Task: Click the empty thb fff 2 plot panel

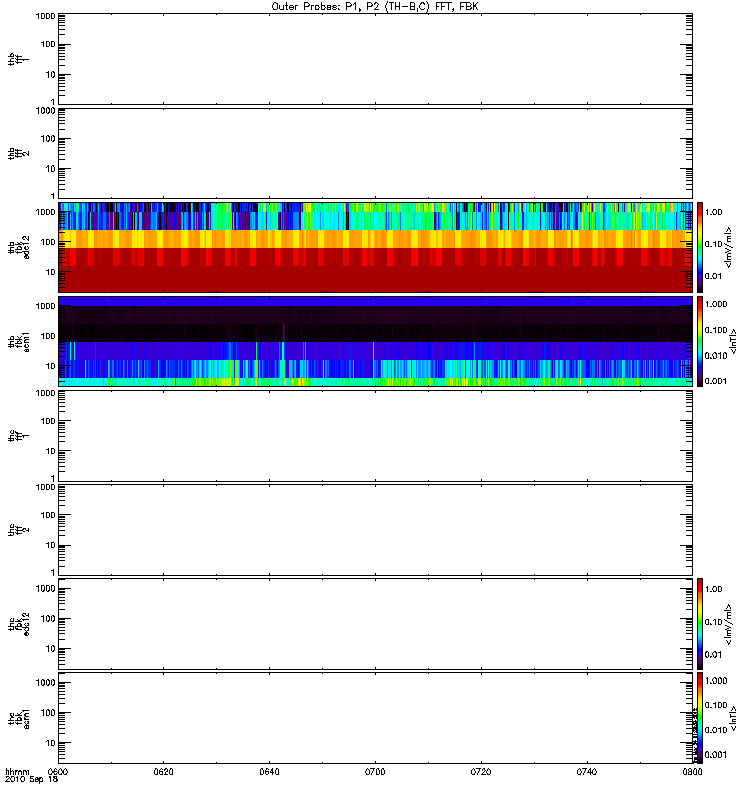Action: click(x=376, y=153)
